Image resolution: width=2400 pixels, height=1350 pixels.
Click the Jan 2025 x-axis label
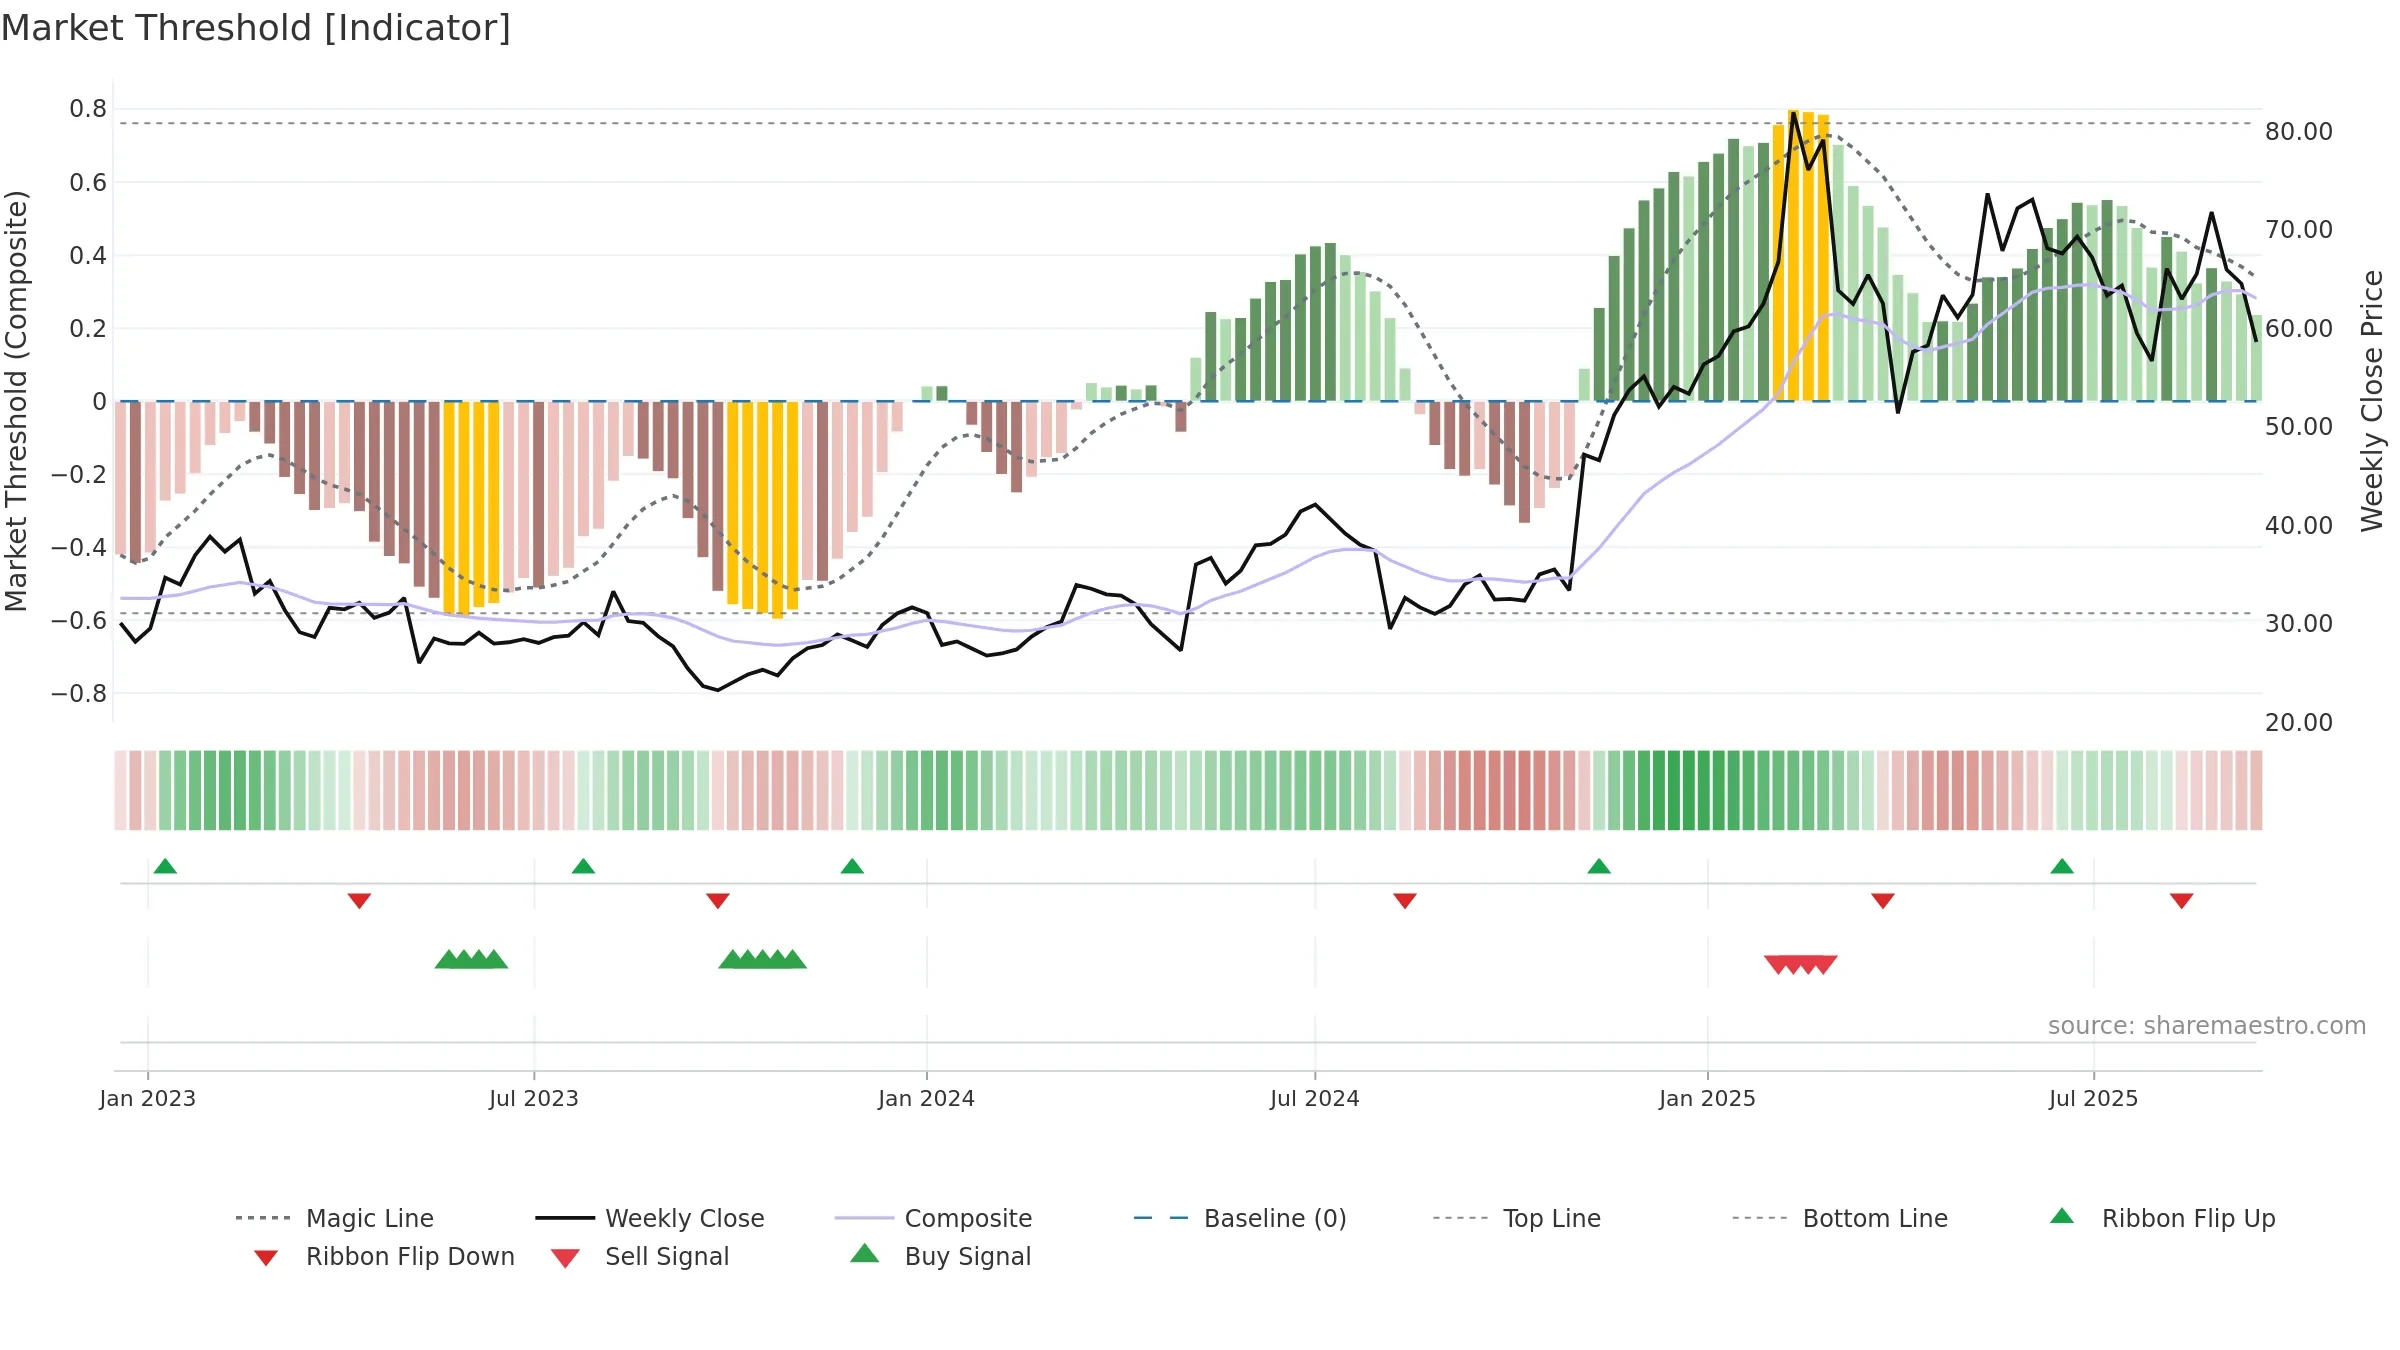tap(1708, 1098)
